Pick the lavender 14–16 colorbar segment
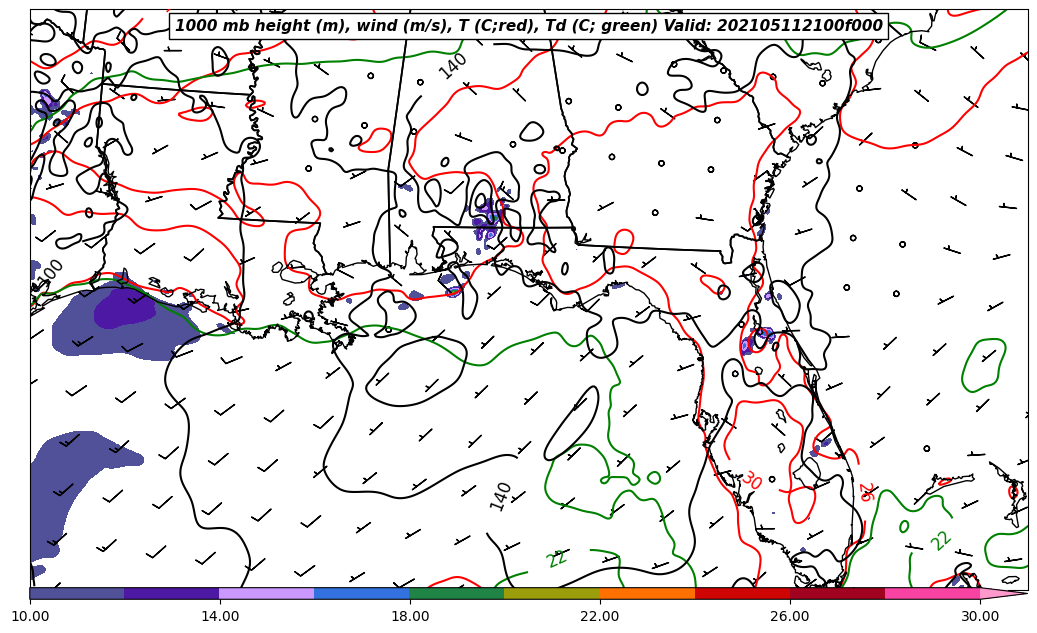Viewport: 1037px width, 633px height. 267,593
